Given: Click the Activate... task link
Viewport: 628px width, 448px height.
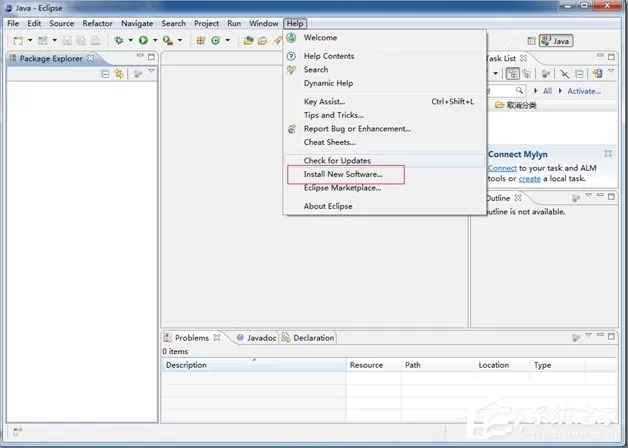Looking at the screenshot, I should tap(584, 91).
